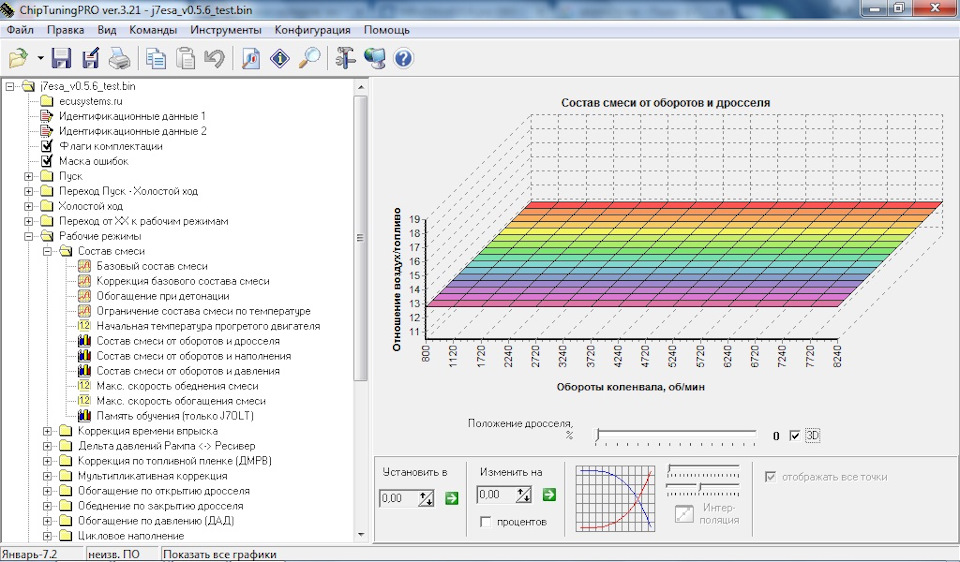Image resolution: width=960 pixels, height=562 pixels.
Task: Open the Файл menu
Action: click(x=20, y=30)
